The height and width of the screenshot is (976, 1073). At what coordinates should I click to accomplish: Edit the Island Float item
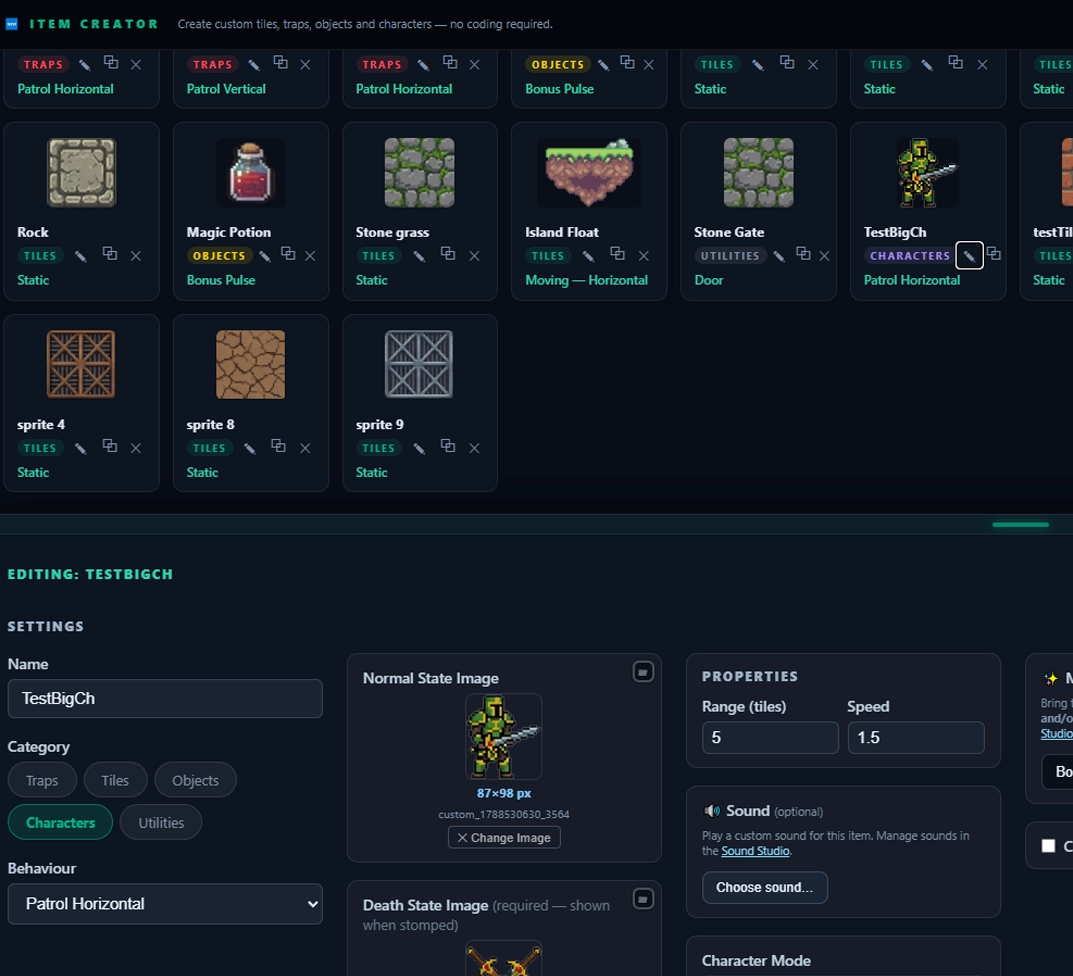589,256
